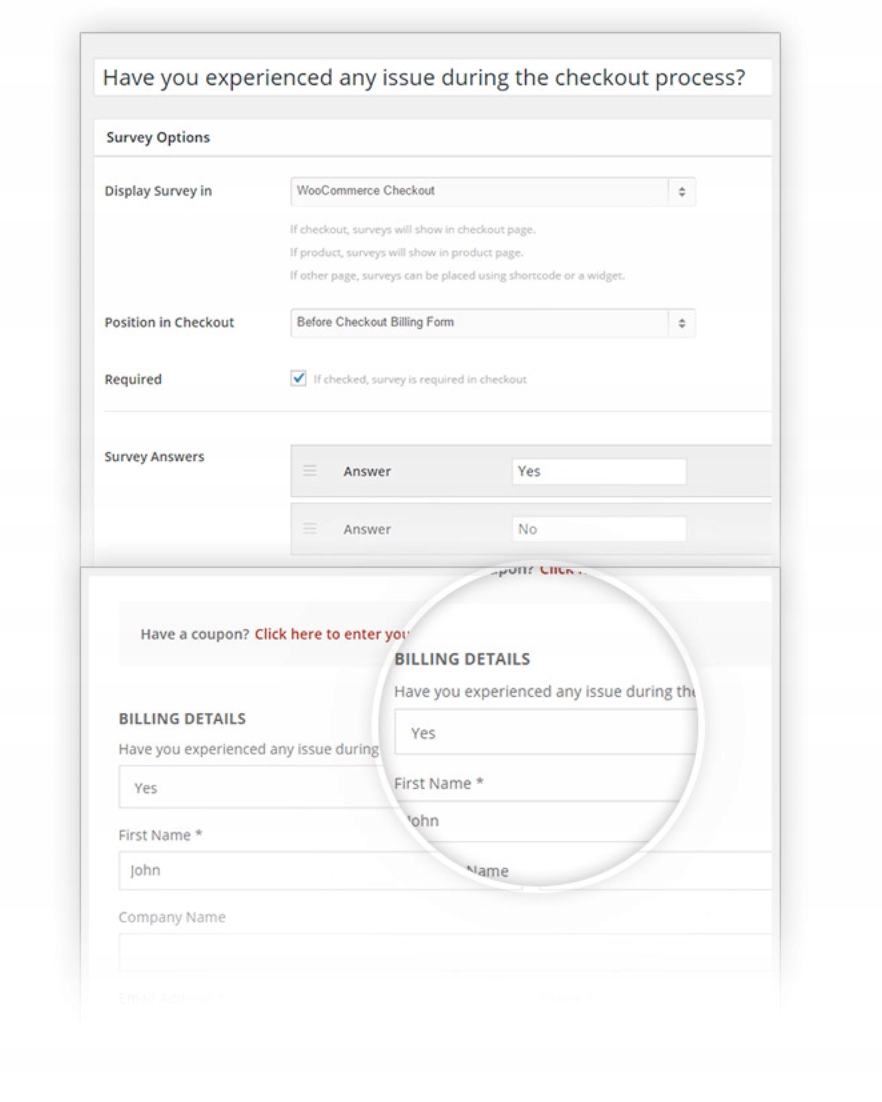Click the arrow on the Display Survey in select
The width and height of the screenshot is (882, 1102).
pyautogui.click(x=682, y=191)
